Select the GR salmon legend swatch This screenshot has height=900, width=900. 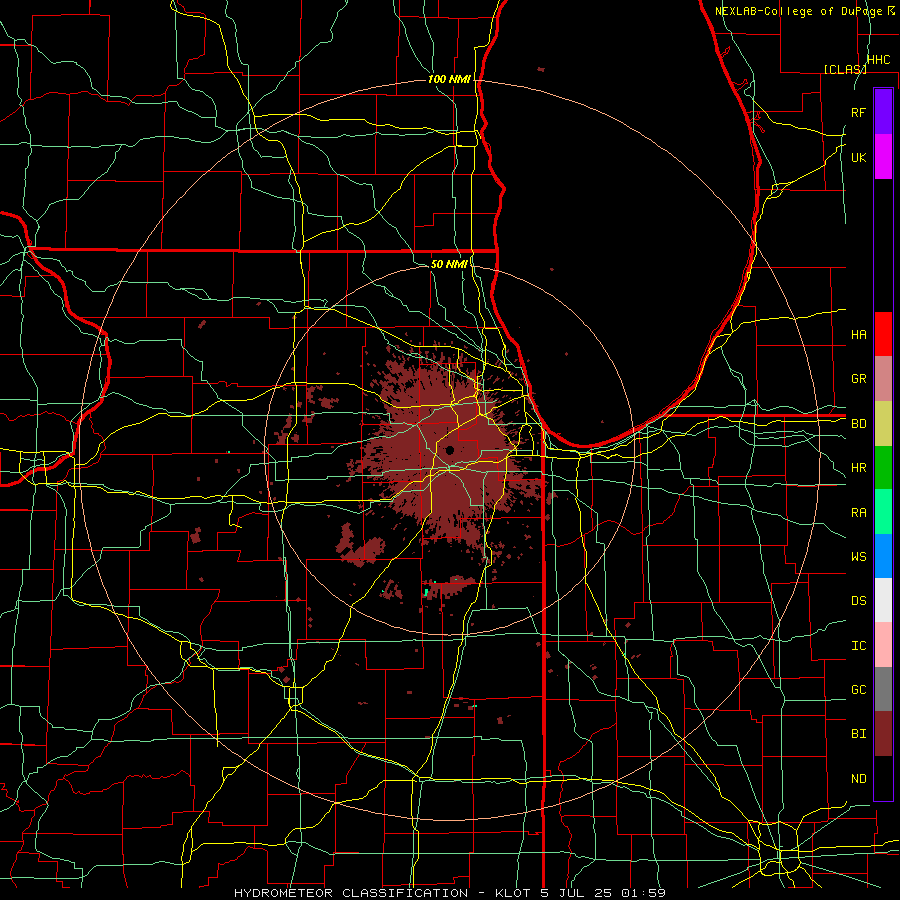[x=883, y=379]
